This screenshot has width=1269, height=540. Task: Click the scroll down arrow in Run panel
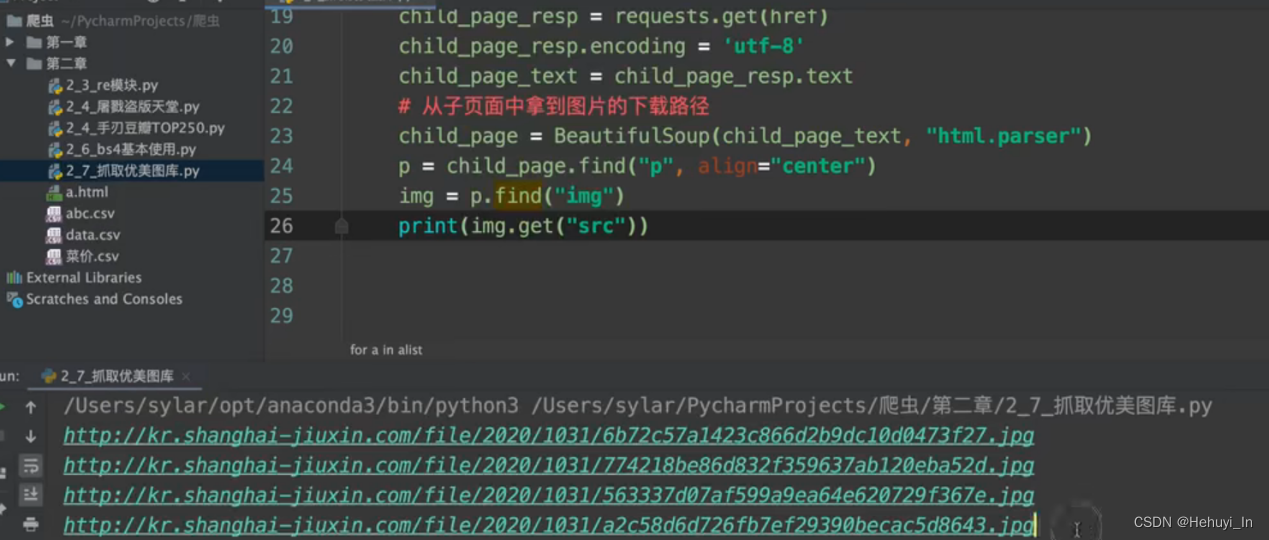(x=31, y=436)
